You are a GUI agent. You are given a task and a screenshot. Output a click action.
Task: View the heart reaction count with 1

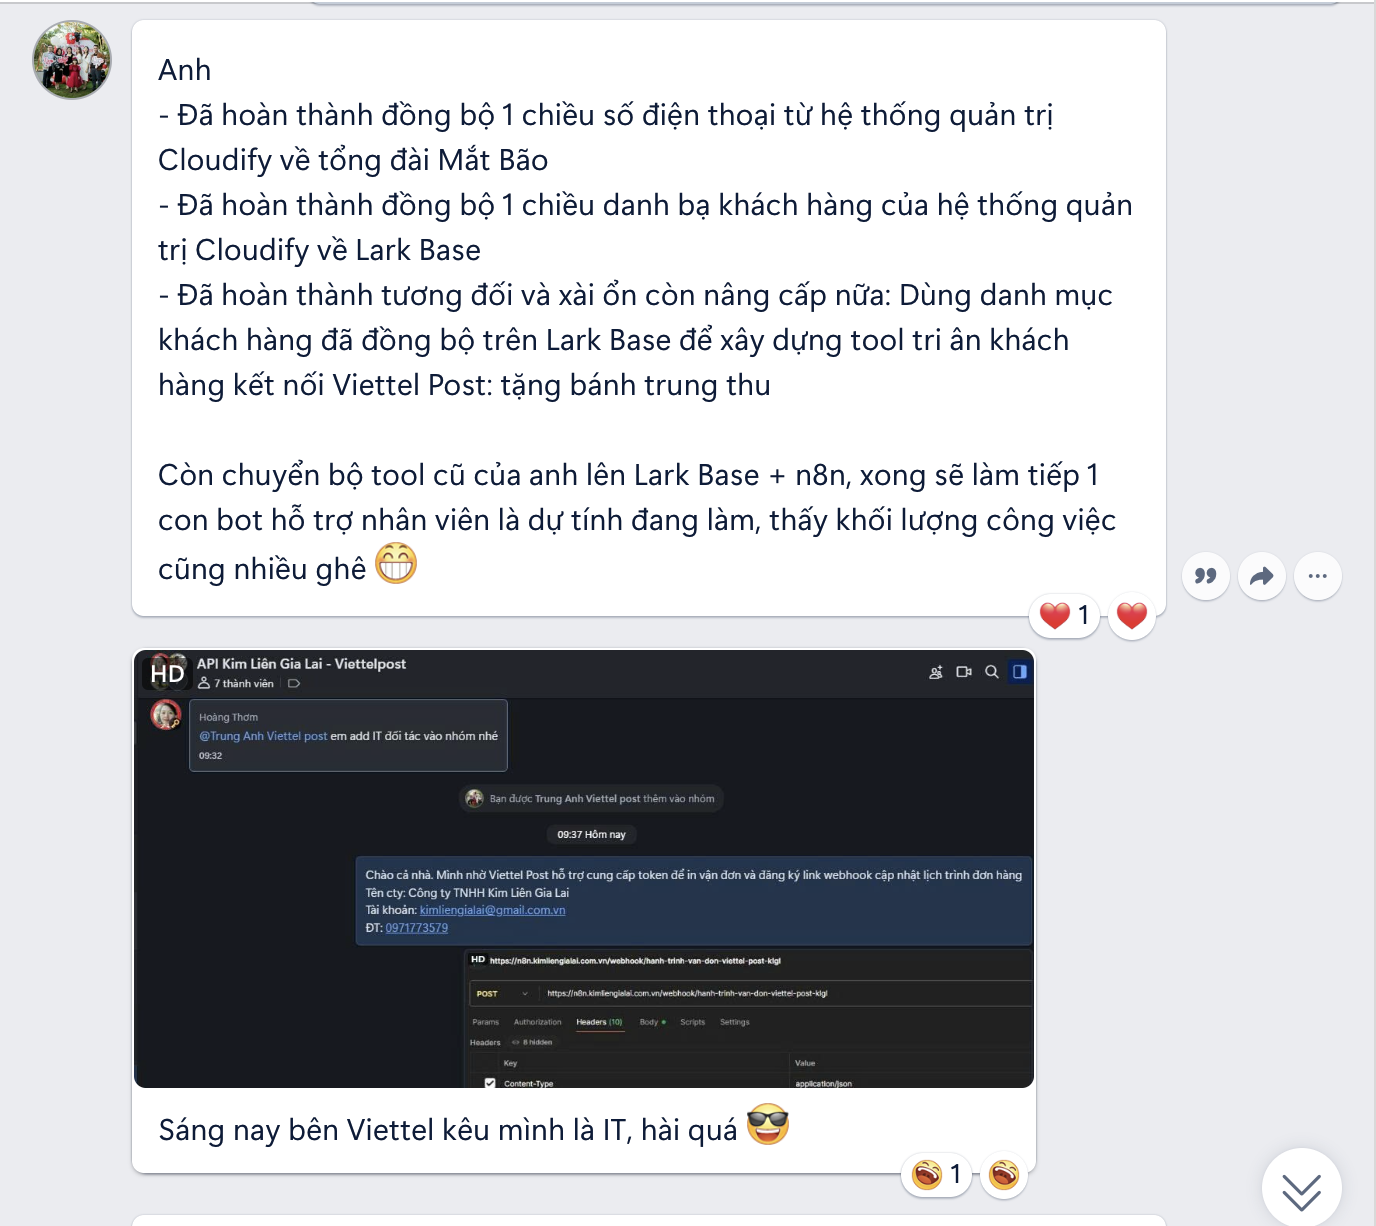point(1065,615)
